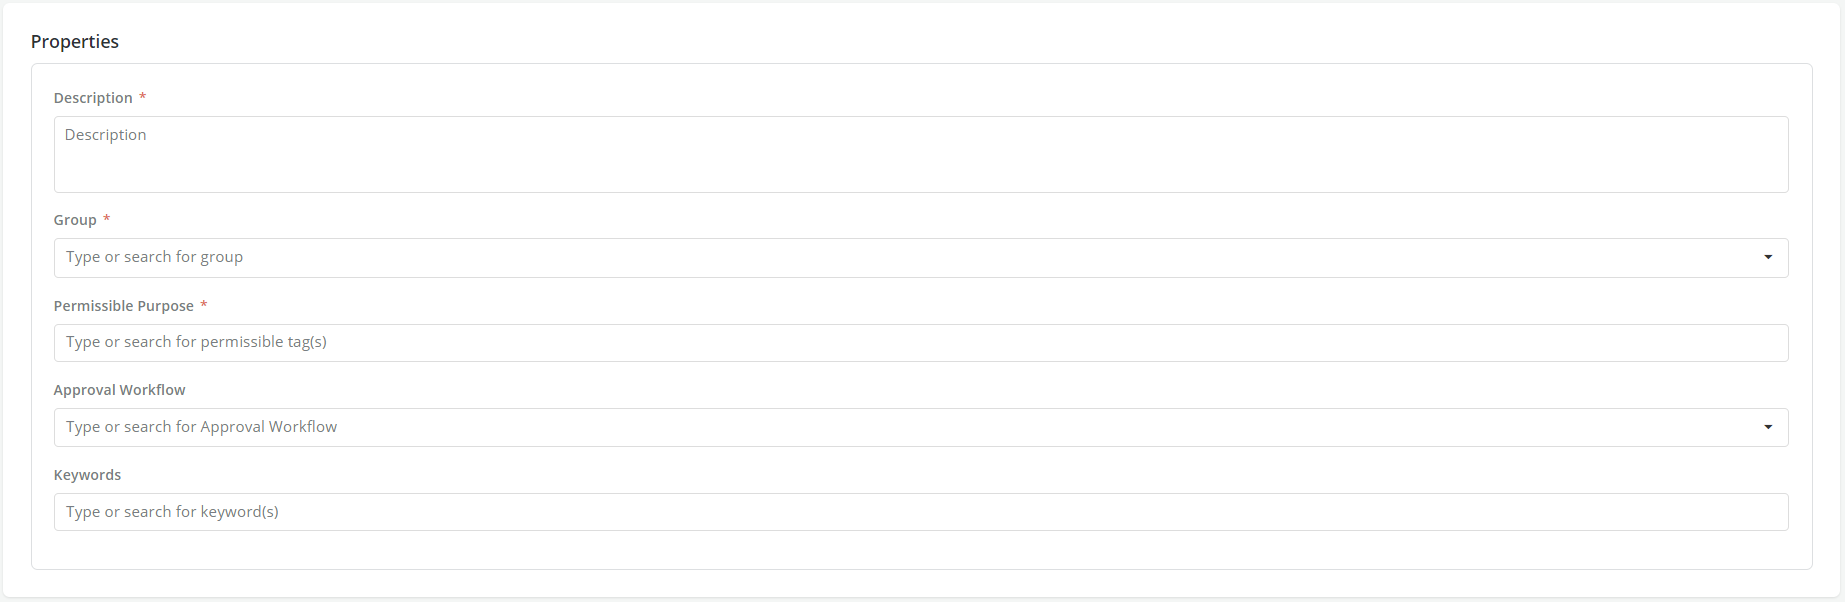Click the required asterisk beside Group
1845x602 pixels.
point(106,219)
